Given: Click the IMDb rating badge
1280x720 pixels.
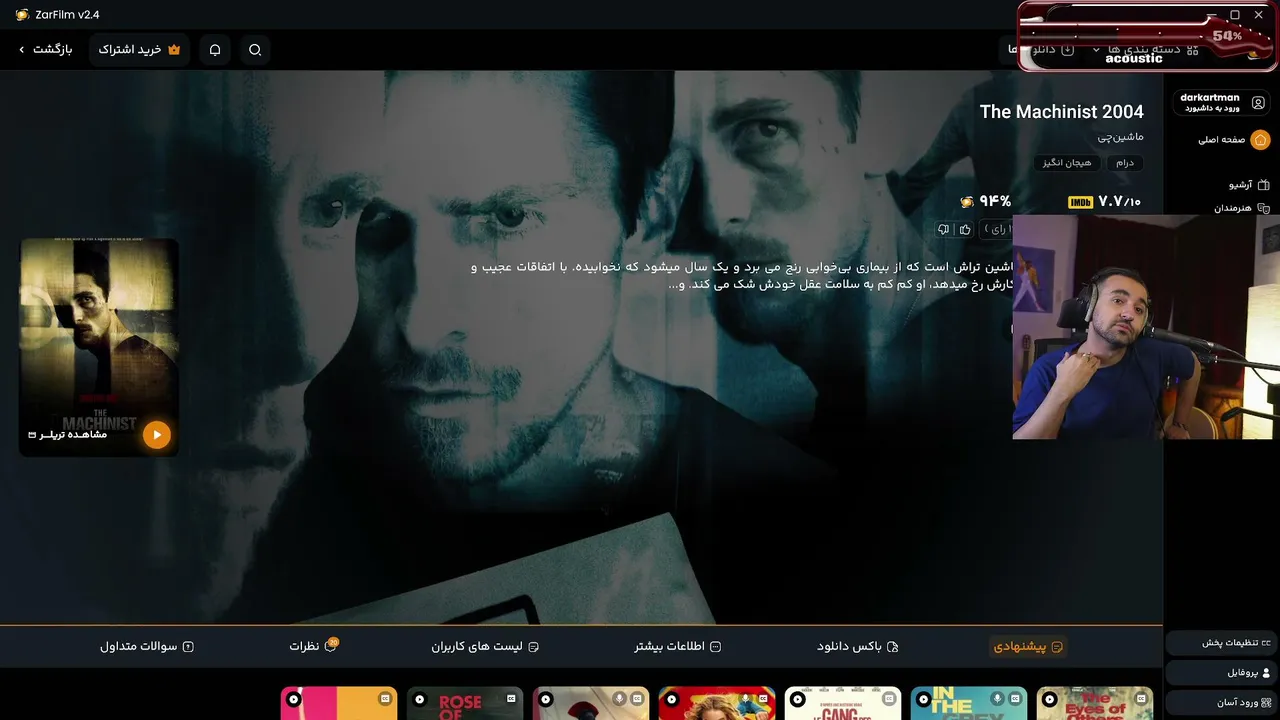Looking at the screenshot, I should [x=1080, y=202].
